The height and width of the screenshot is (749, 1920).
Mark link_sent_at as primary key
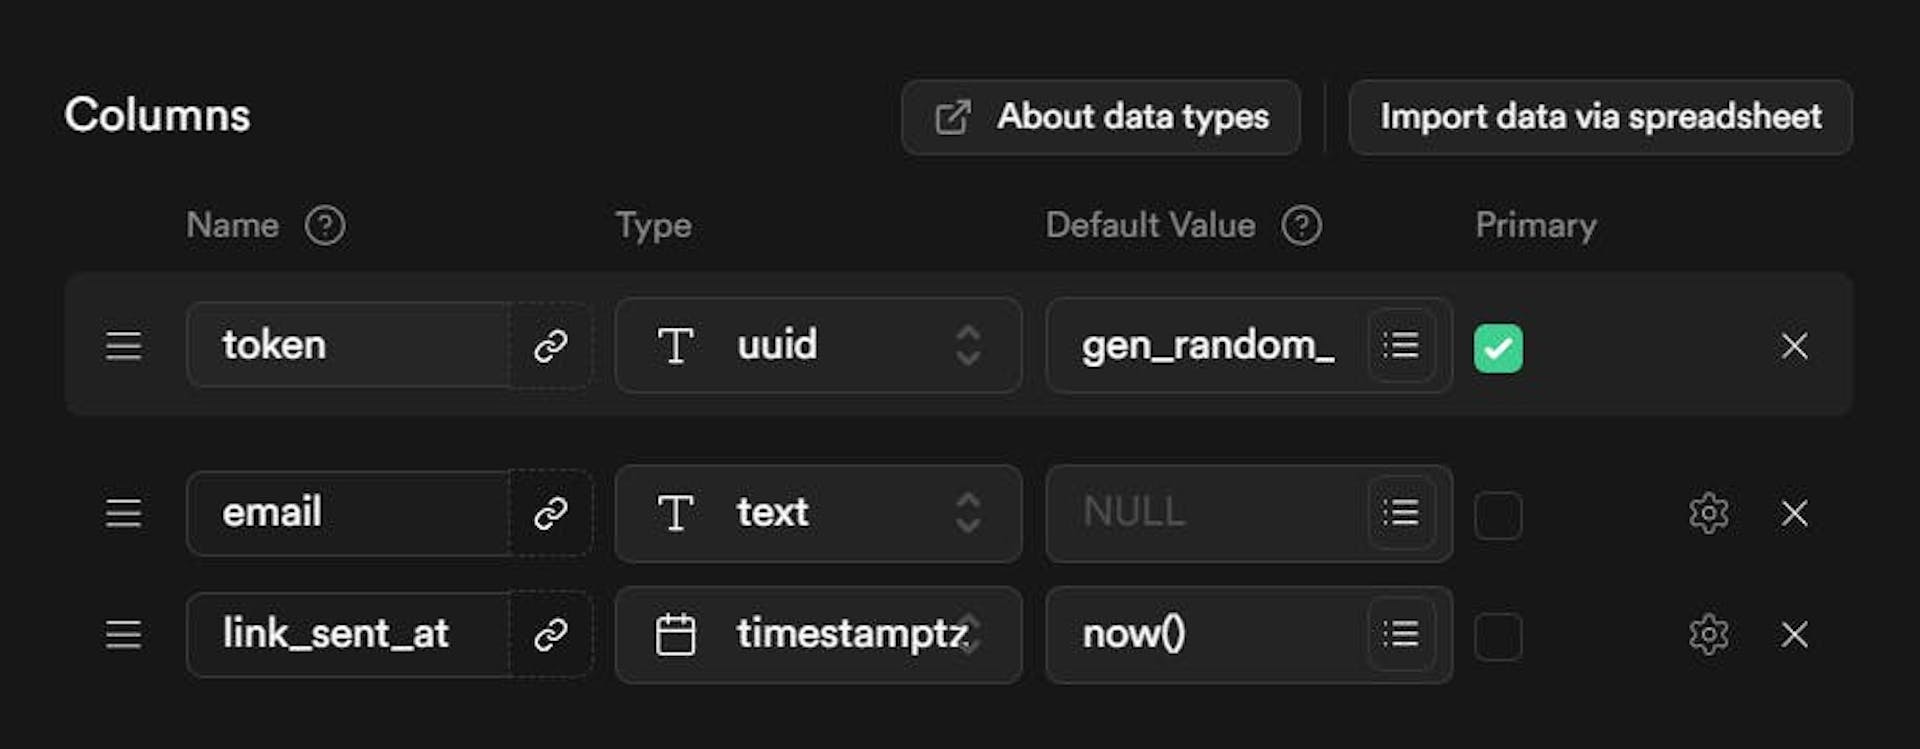coord(1498,636)
